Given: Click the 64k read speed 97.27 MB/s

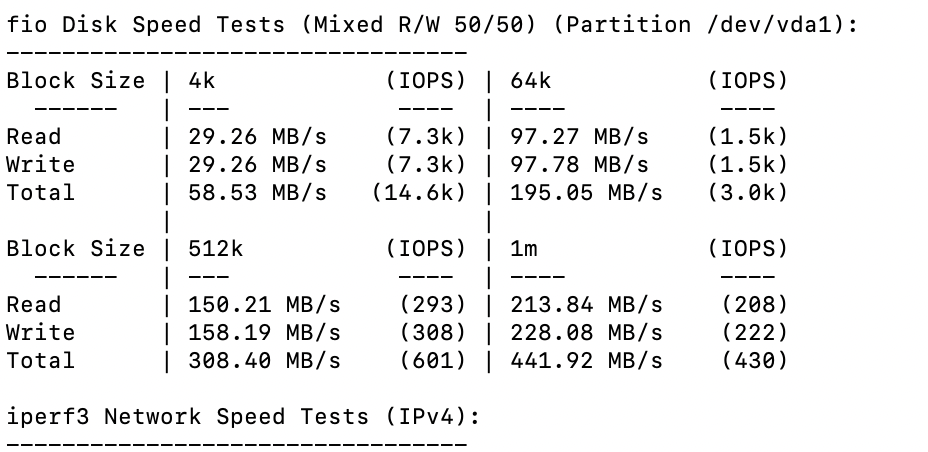Looking at the screenshot, I should pos(579,137).
